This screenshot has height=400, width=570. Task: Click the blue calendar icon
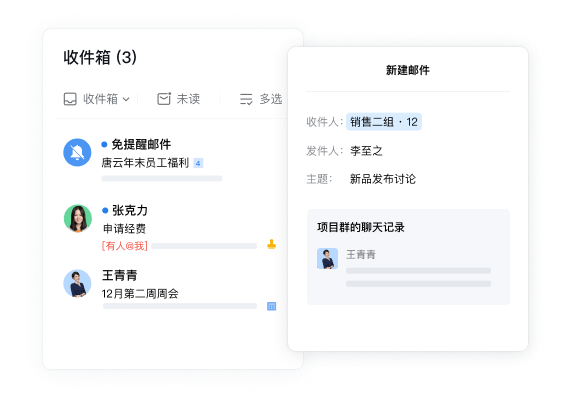272,306
